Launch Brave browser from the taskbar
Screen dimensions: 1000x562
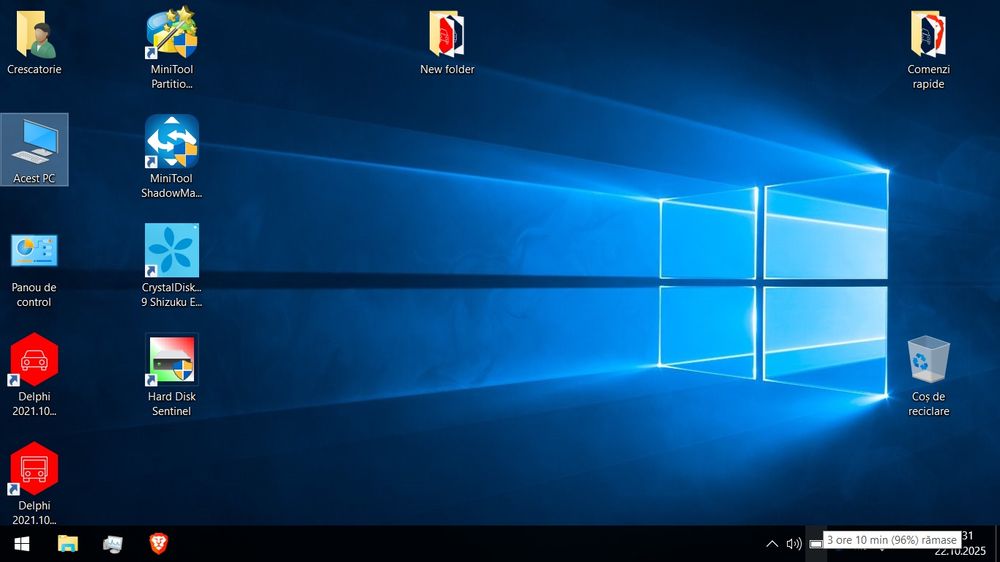click(159, 544)
